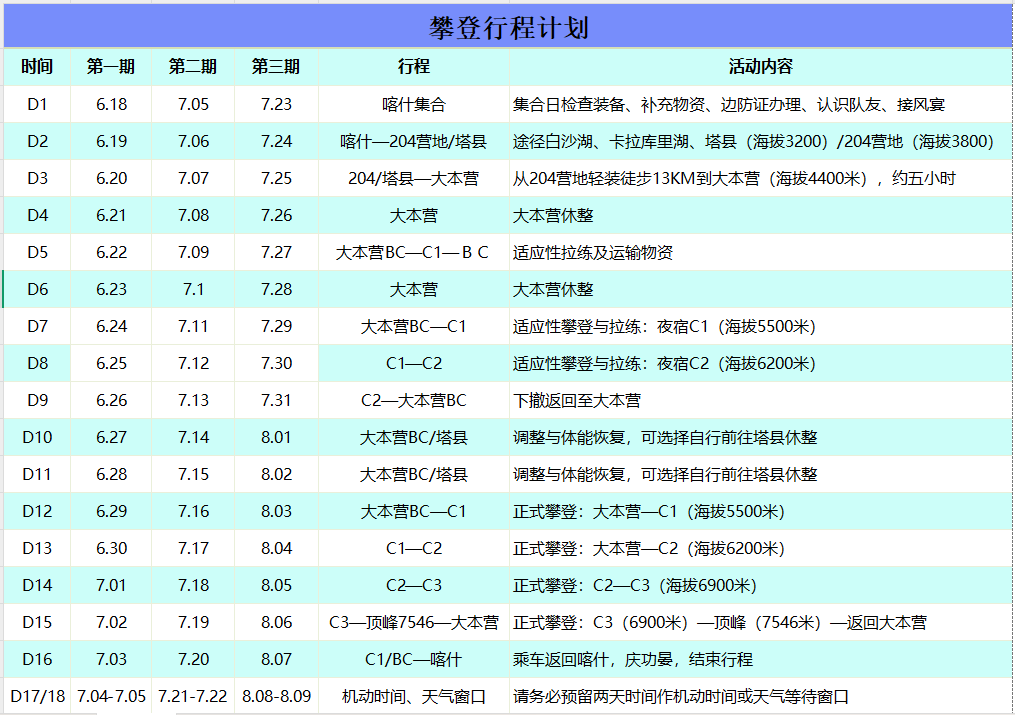This screenshot has width=1015, height=715.
Task: Click the date cell 6.19
Action: (111, 141)
